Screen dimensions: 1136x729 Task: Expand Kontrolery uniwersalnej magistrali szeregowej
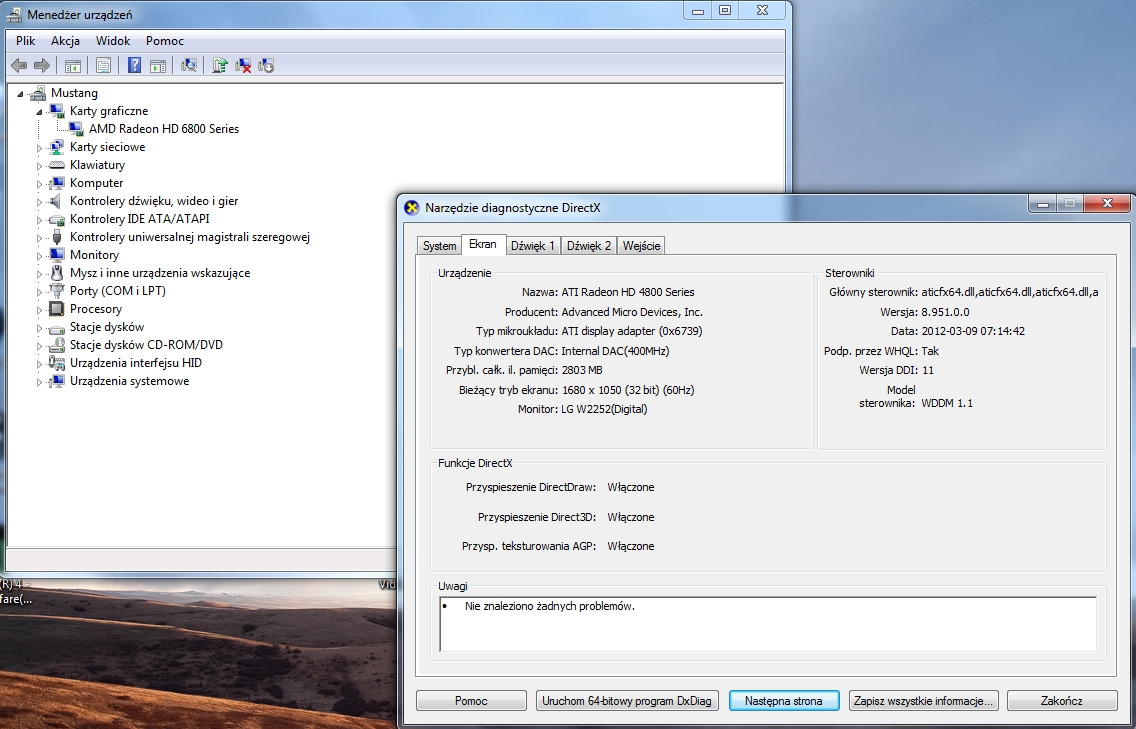coord(39,238)
